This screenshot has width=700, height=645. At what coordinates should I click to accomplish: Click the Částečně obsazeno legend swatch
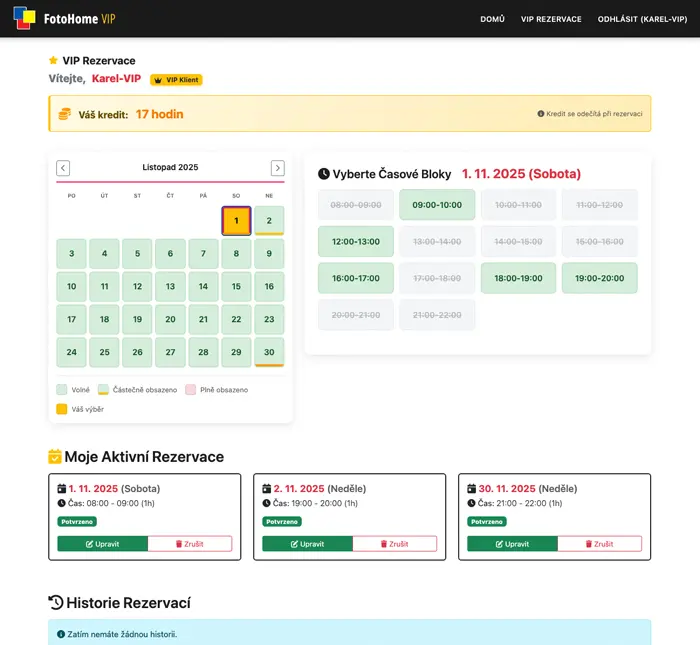[x=103, y=390]
